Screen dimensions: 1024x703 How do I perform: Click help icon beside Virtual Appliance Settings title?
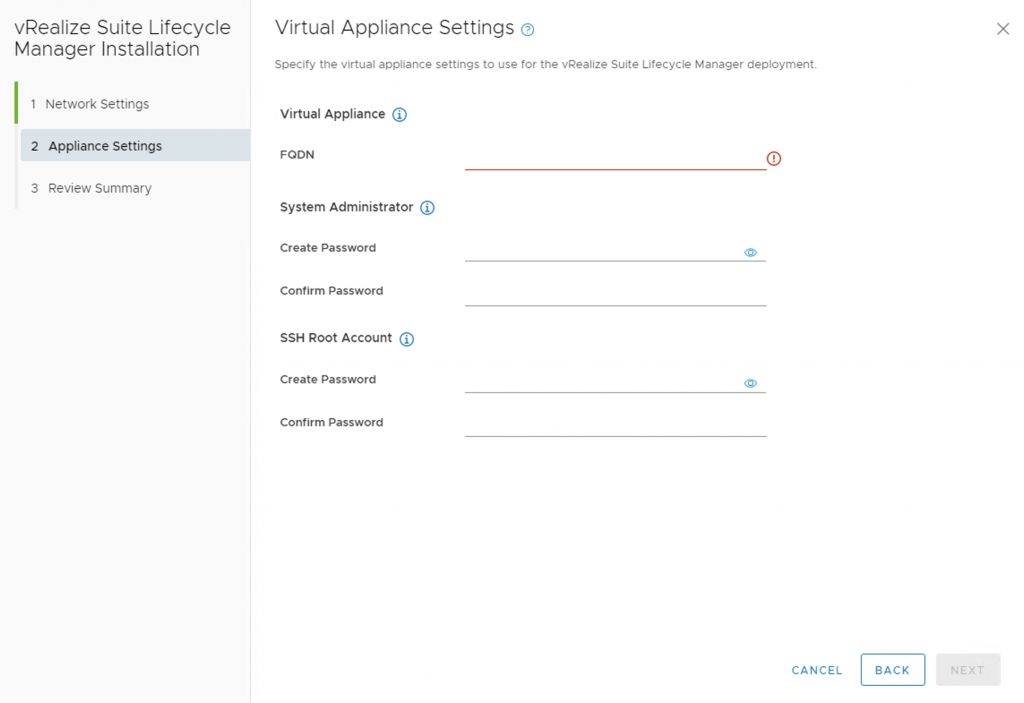coord(528,30)
